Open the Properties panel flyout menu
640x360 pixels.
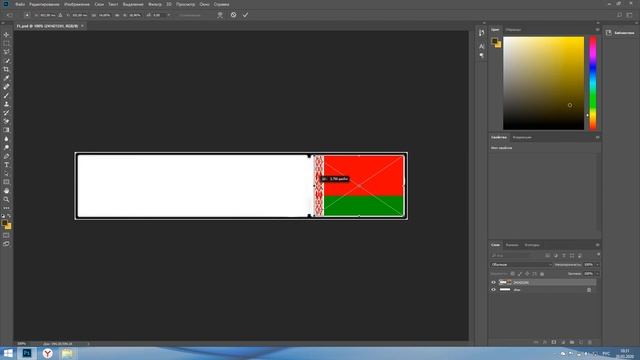click(598, 138)
